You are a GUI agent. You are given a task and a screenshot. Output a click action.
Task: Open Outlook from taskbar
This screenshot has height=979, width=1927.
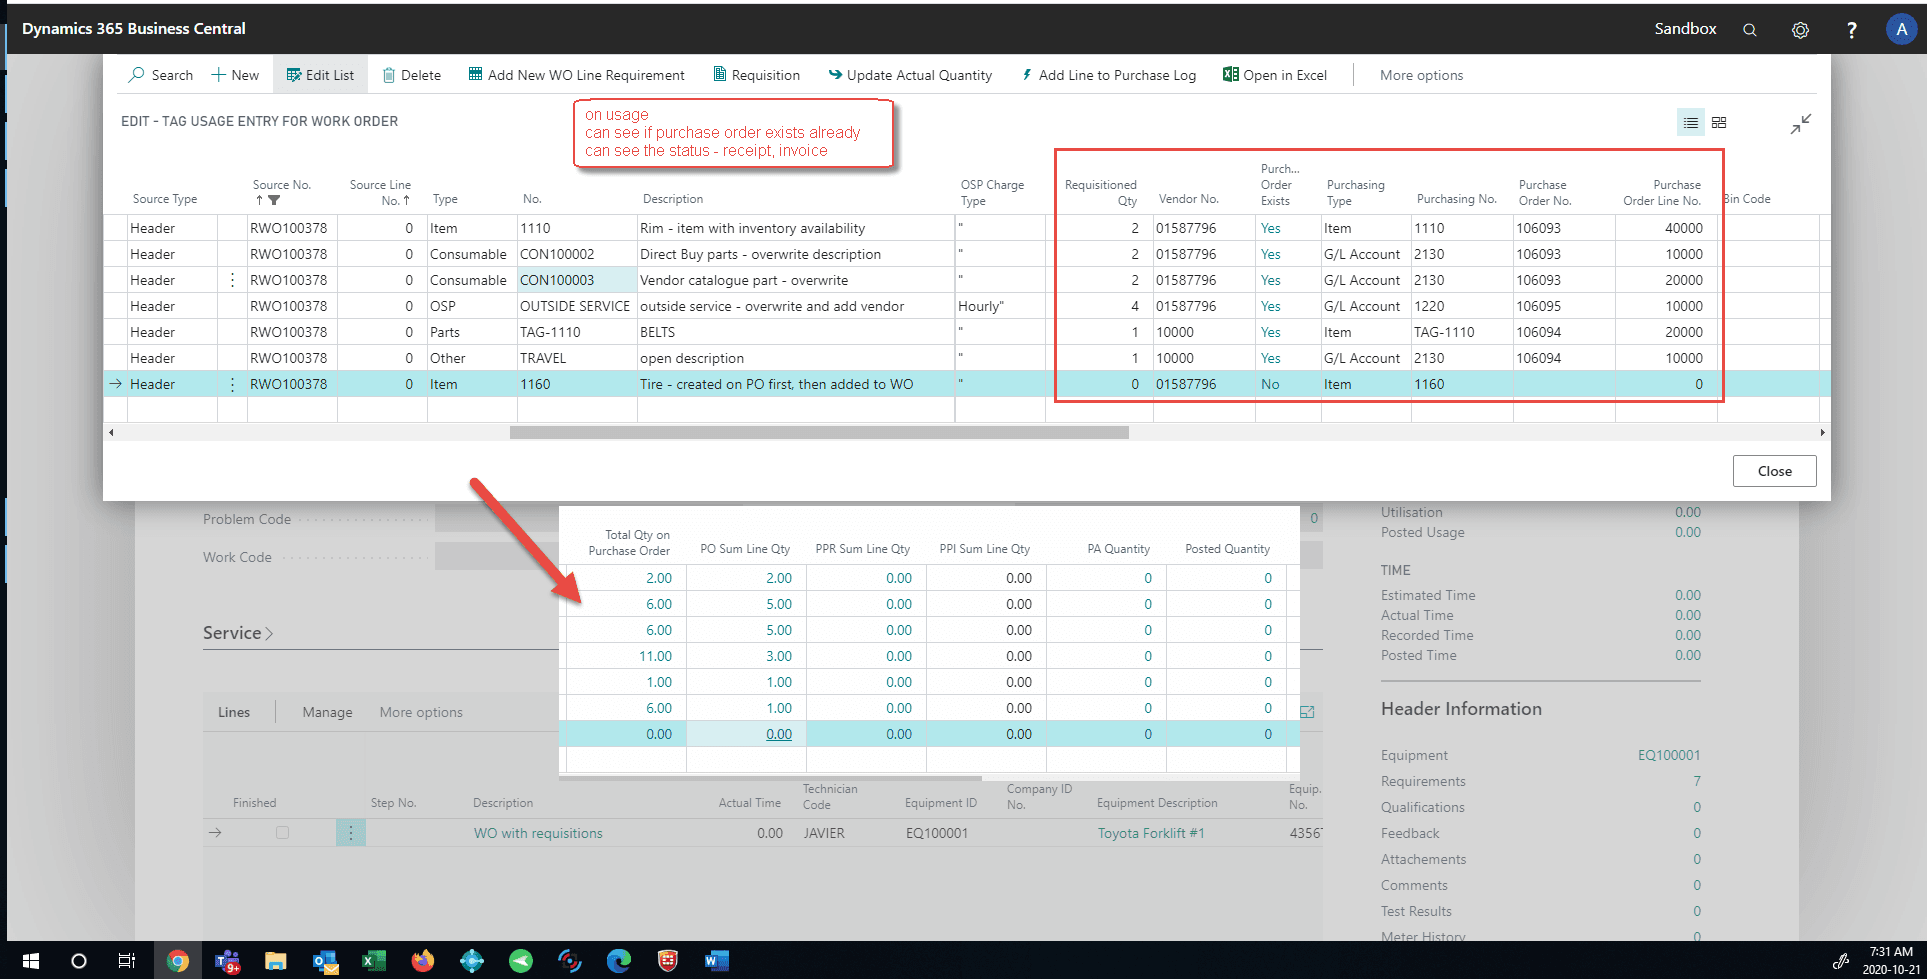click(x=325, y=961)
